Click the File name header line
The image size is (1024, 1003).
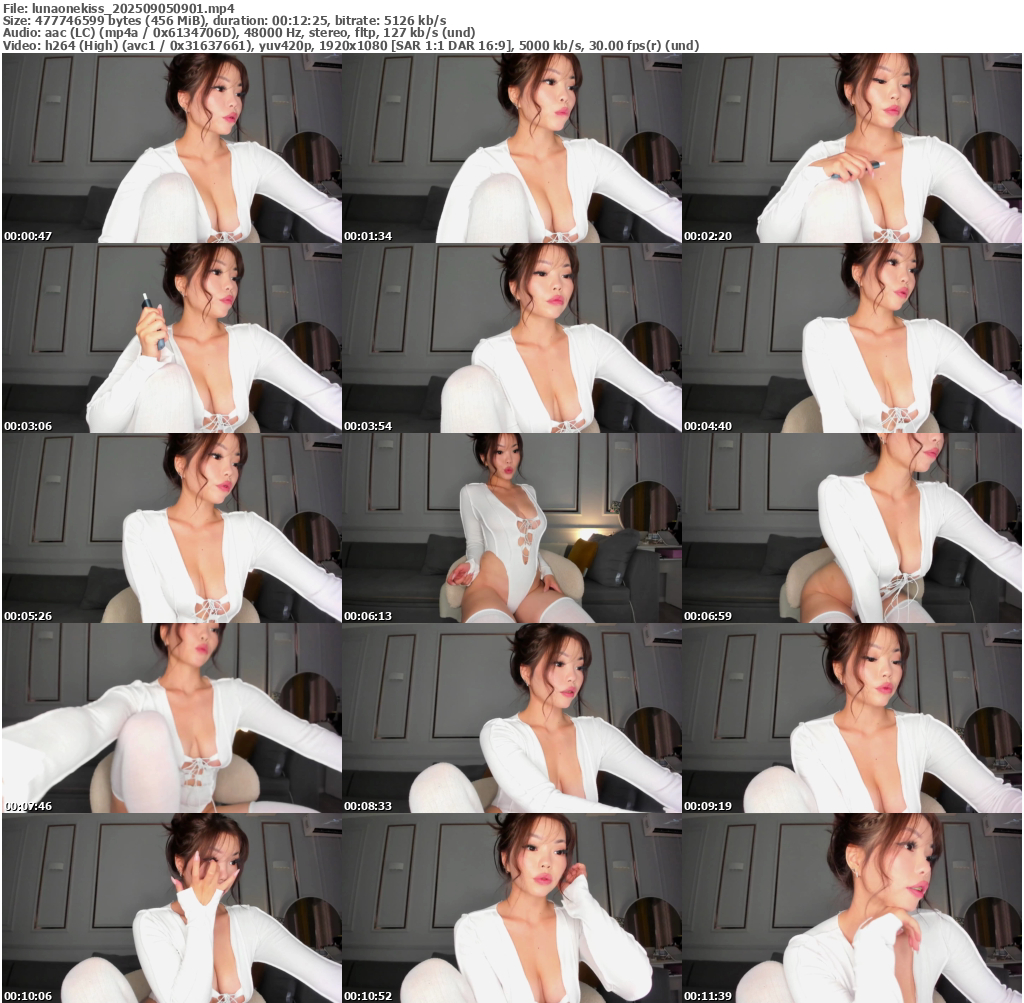(104, 8)
